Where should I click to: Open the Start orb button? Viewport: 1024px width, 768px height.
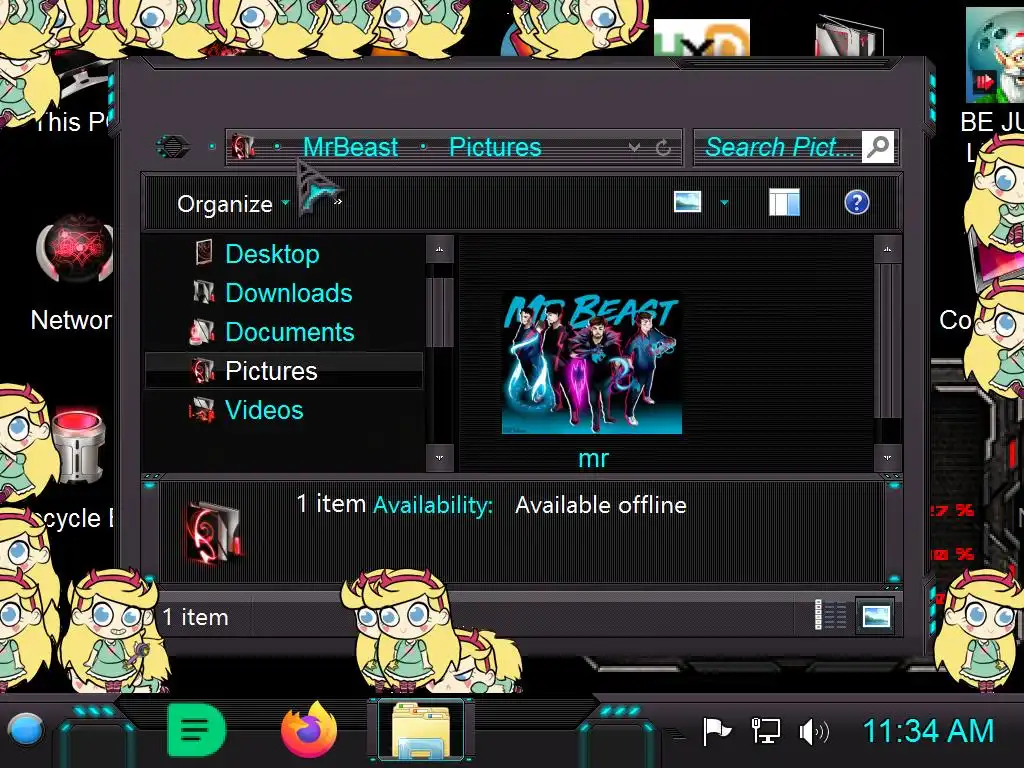pyautogui.click(x=25, y=730)
